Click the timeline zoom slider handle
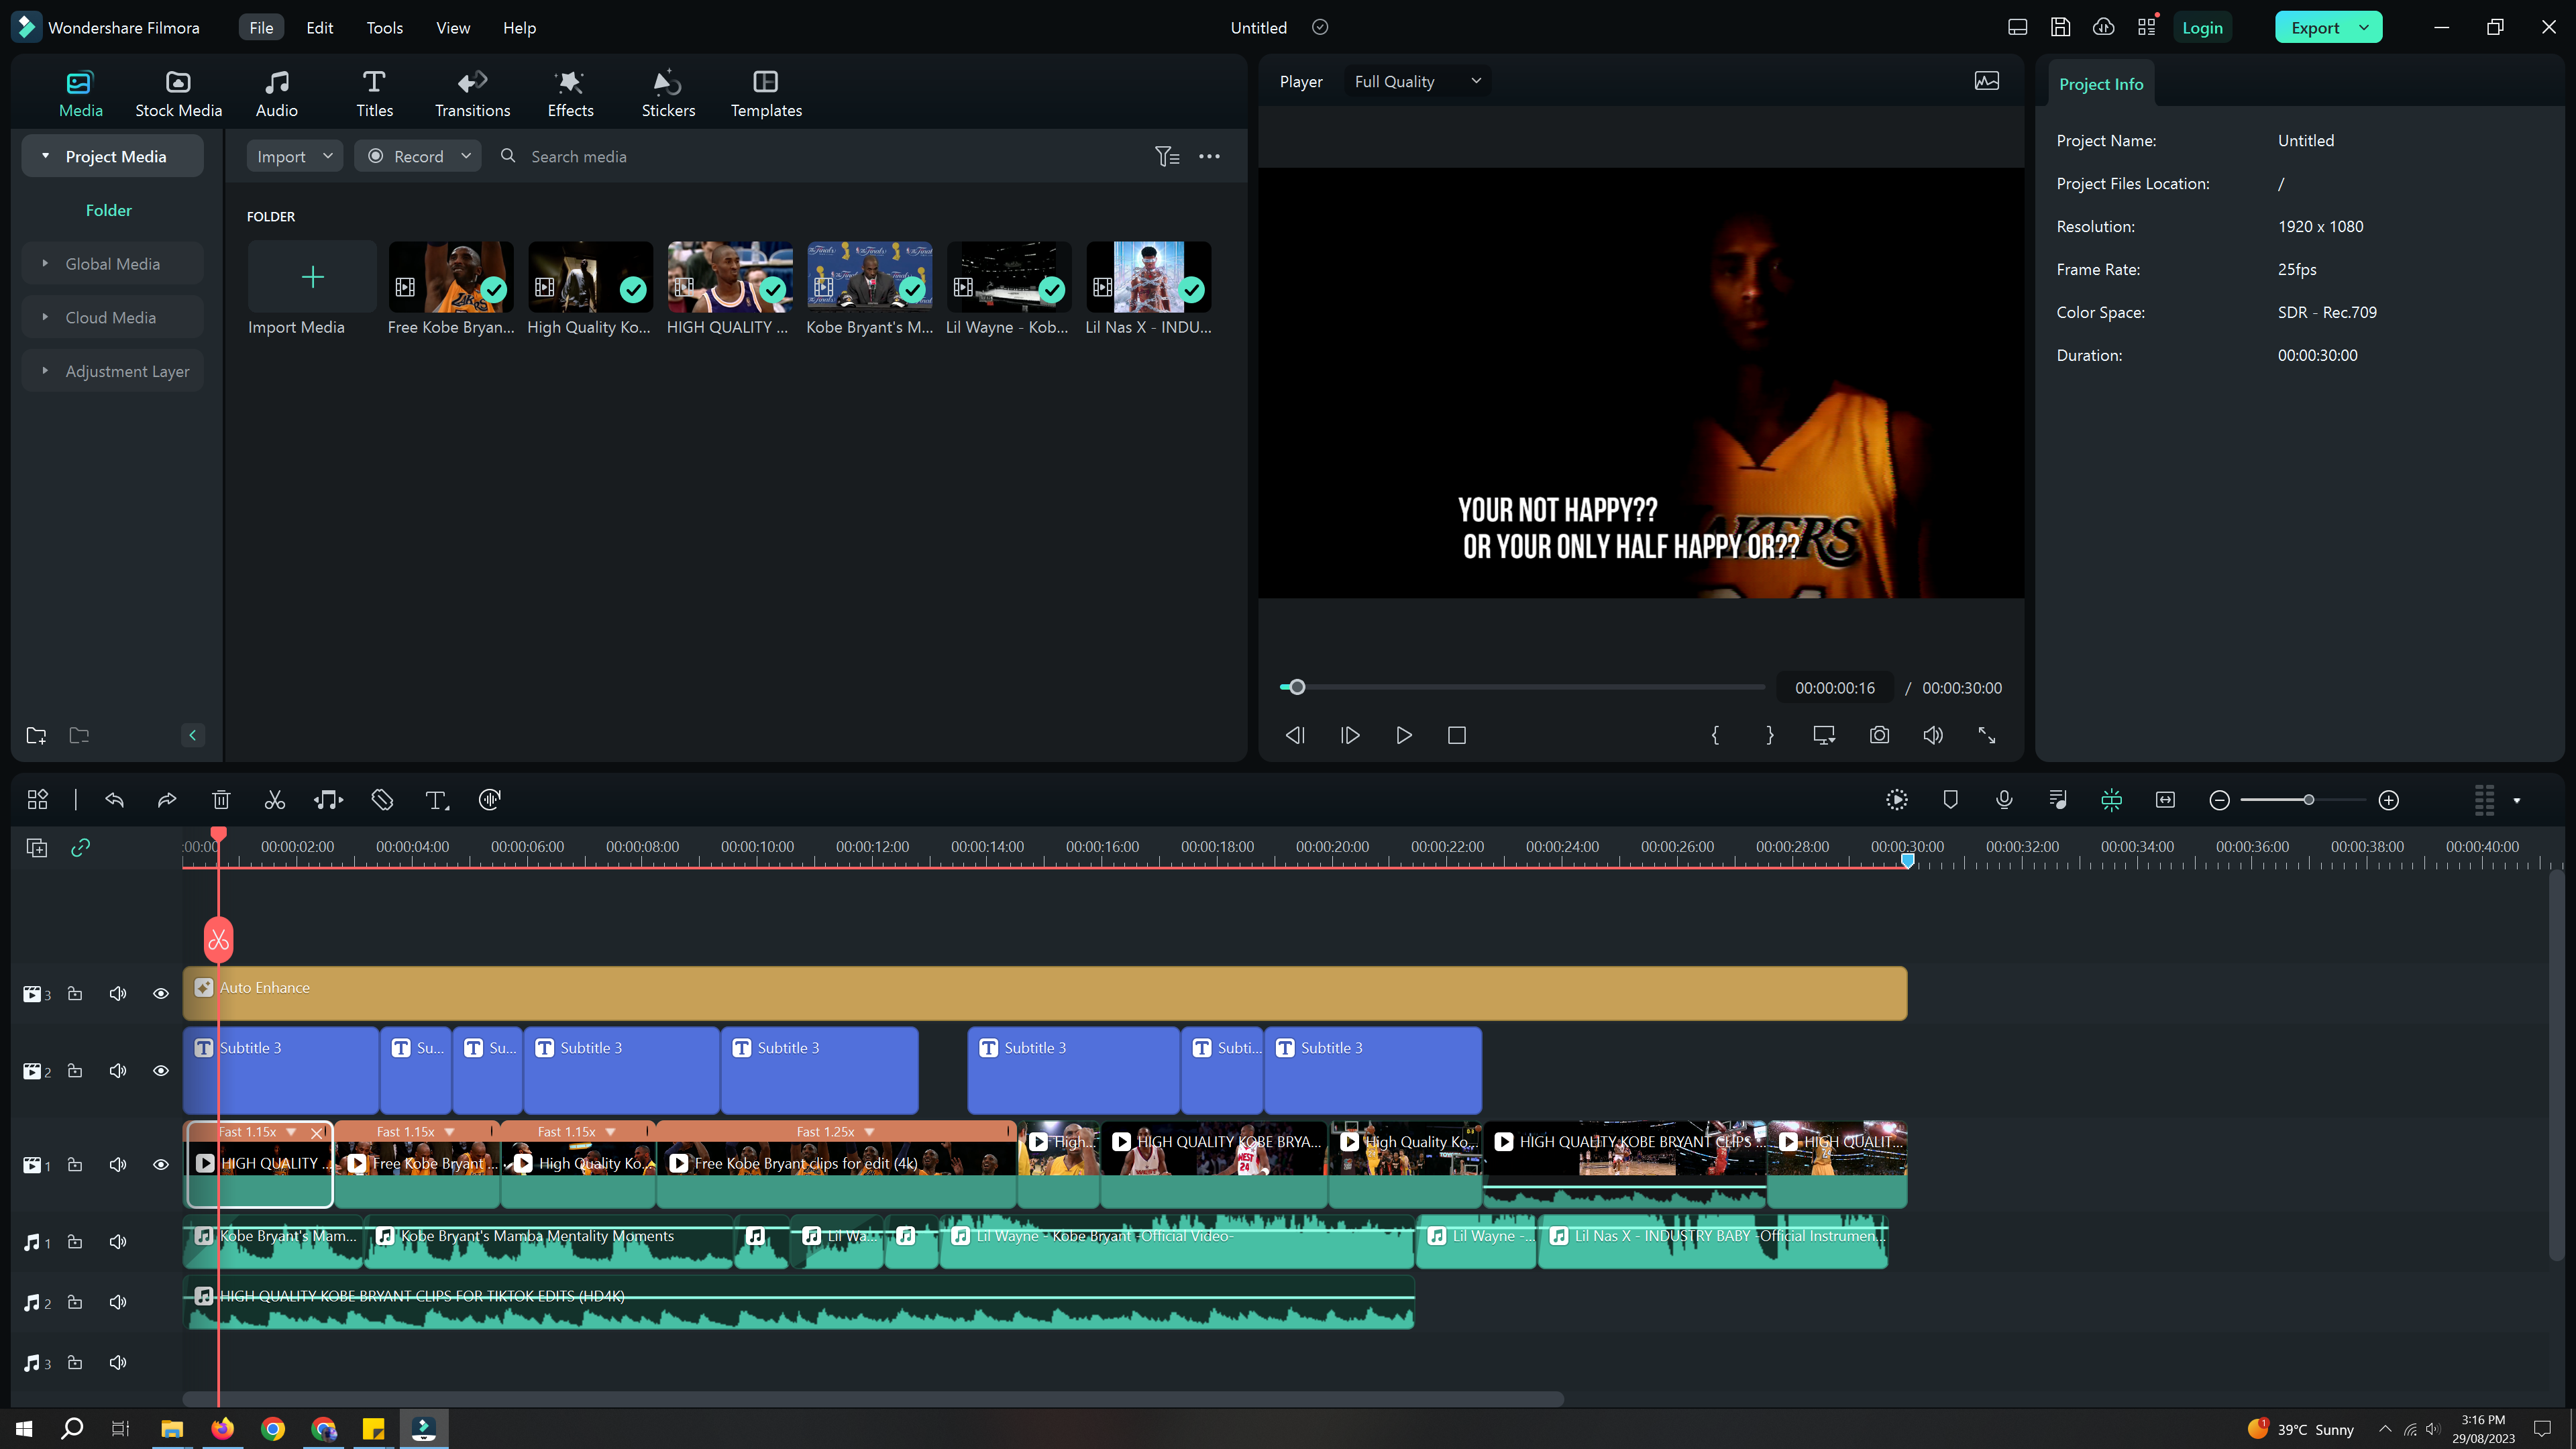 point(2308,800)
